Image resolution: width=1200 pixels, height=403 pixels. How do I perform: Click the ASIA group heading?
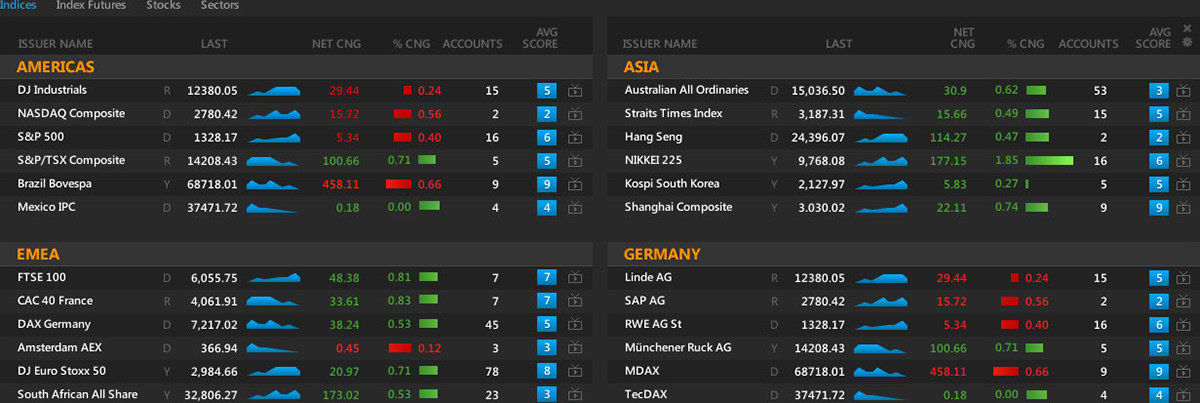click(x=641, y=67)
